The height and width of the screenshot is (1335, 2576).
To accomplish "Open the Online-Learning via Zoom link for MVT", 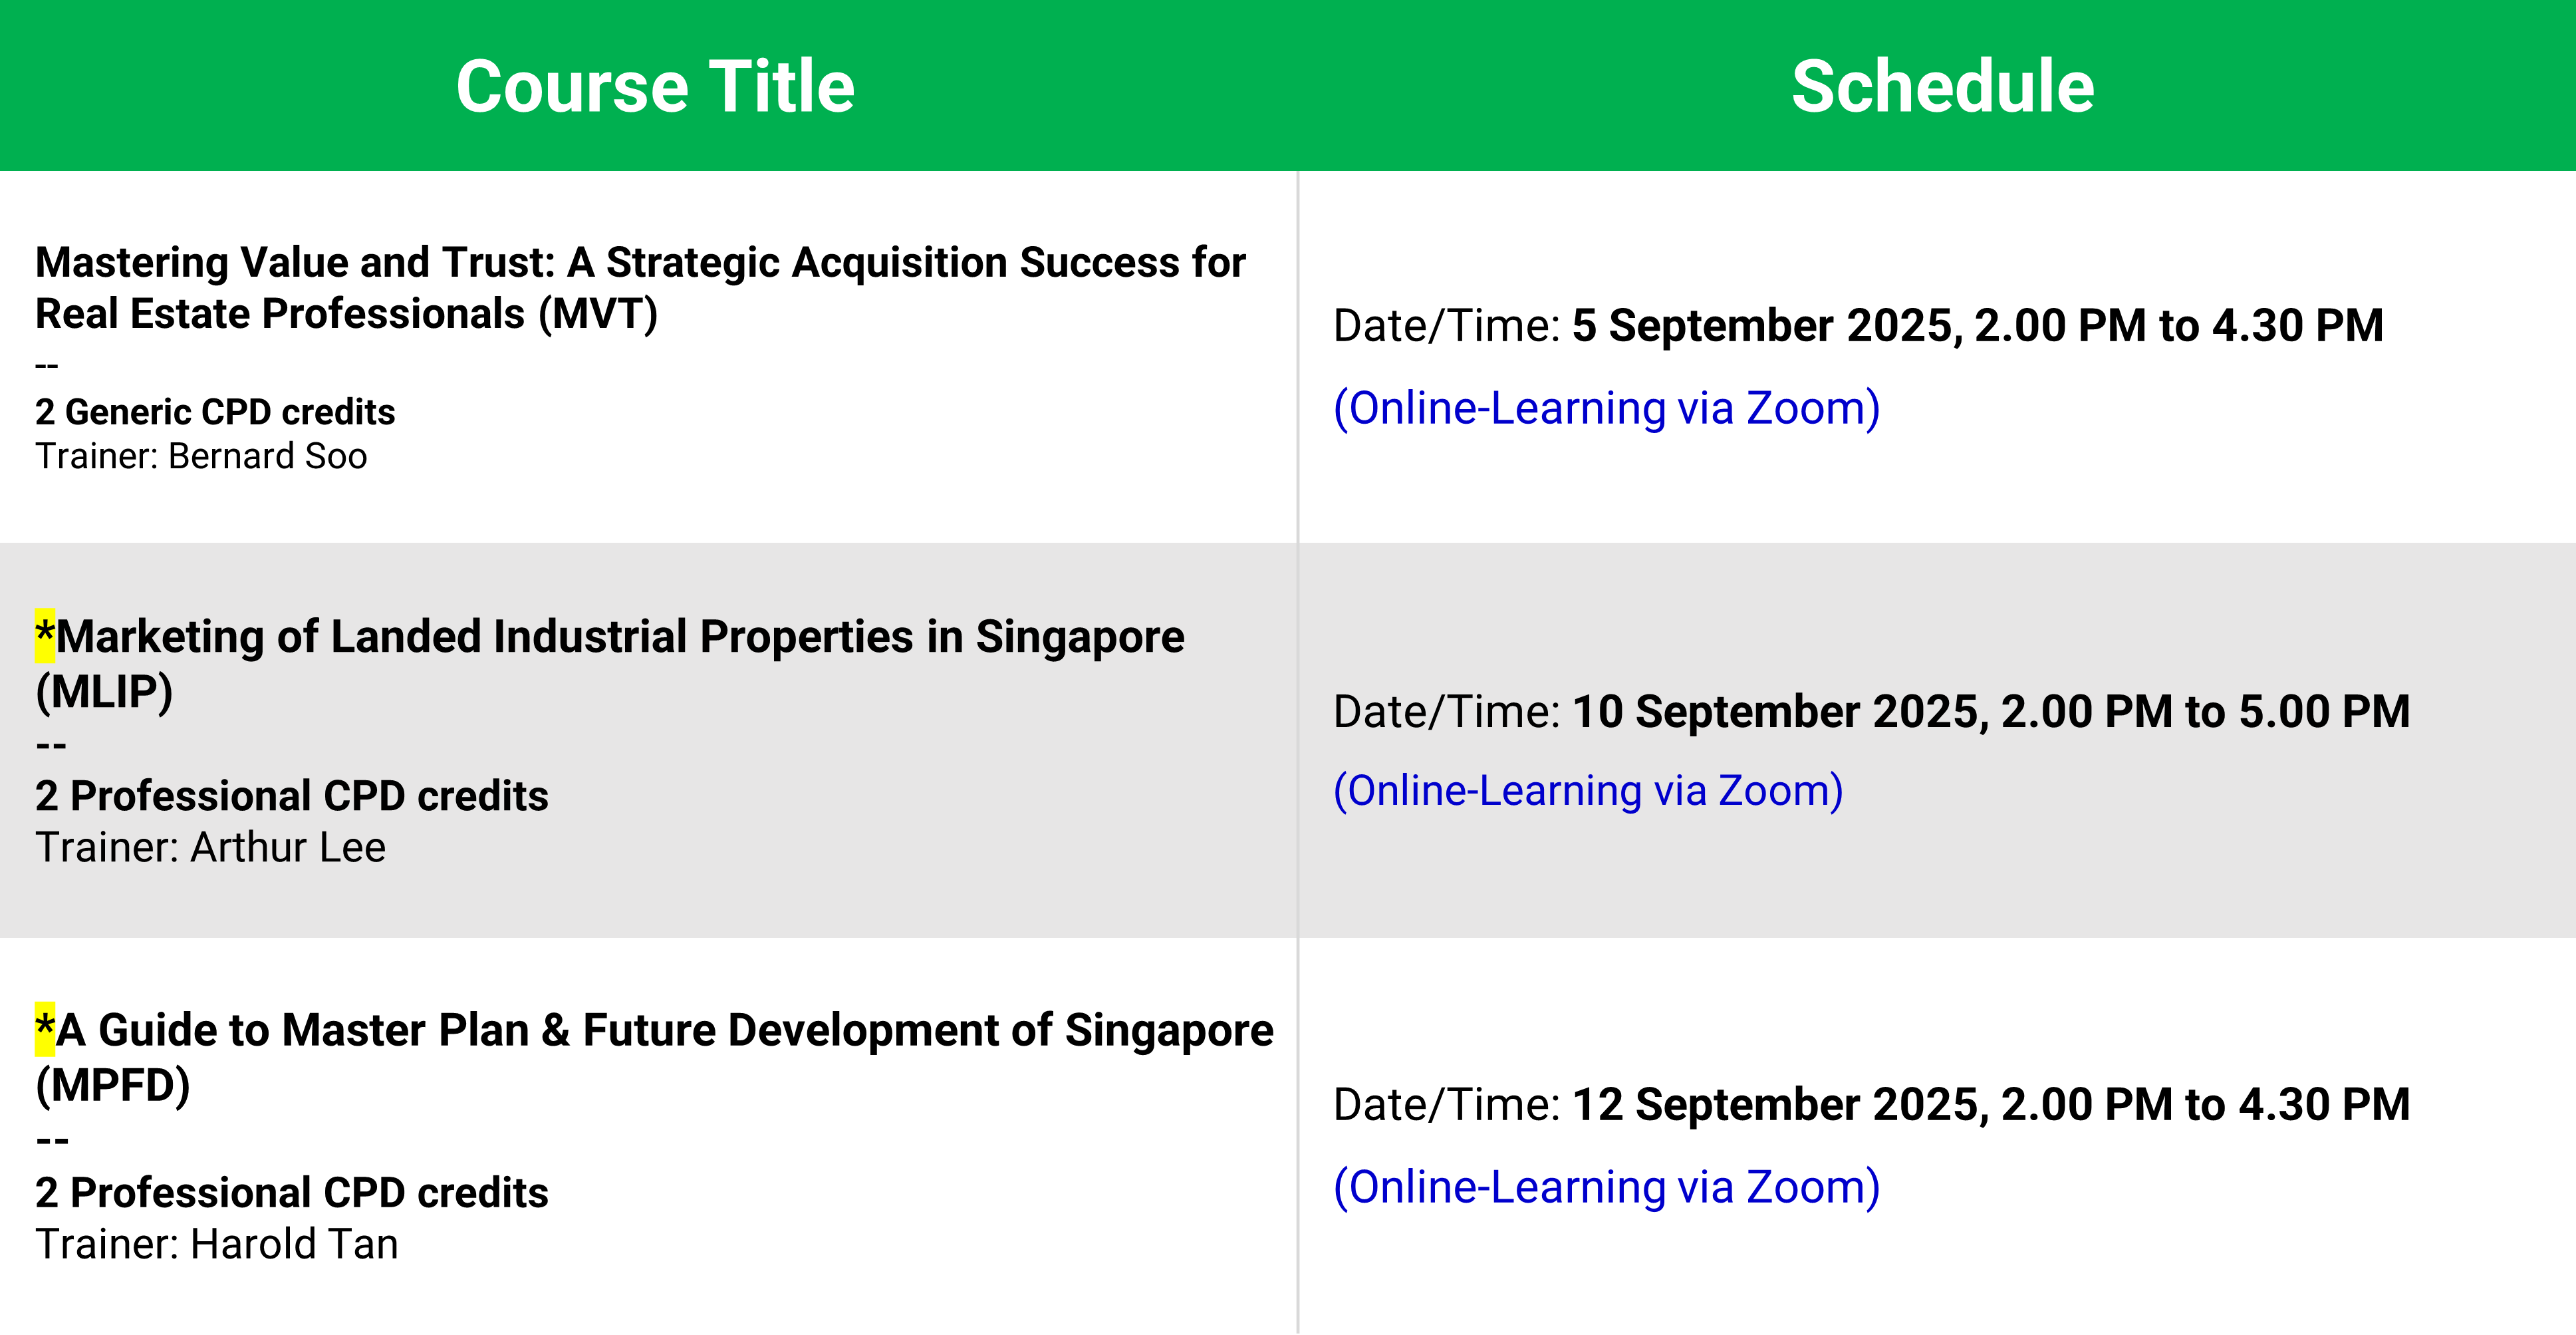I will pyautogui.click(x=1606, y=408).
